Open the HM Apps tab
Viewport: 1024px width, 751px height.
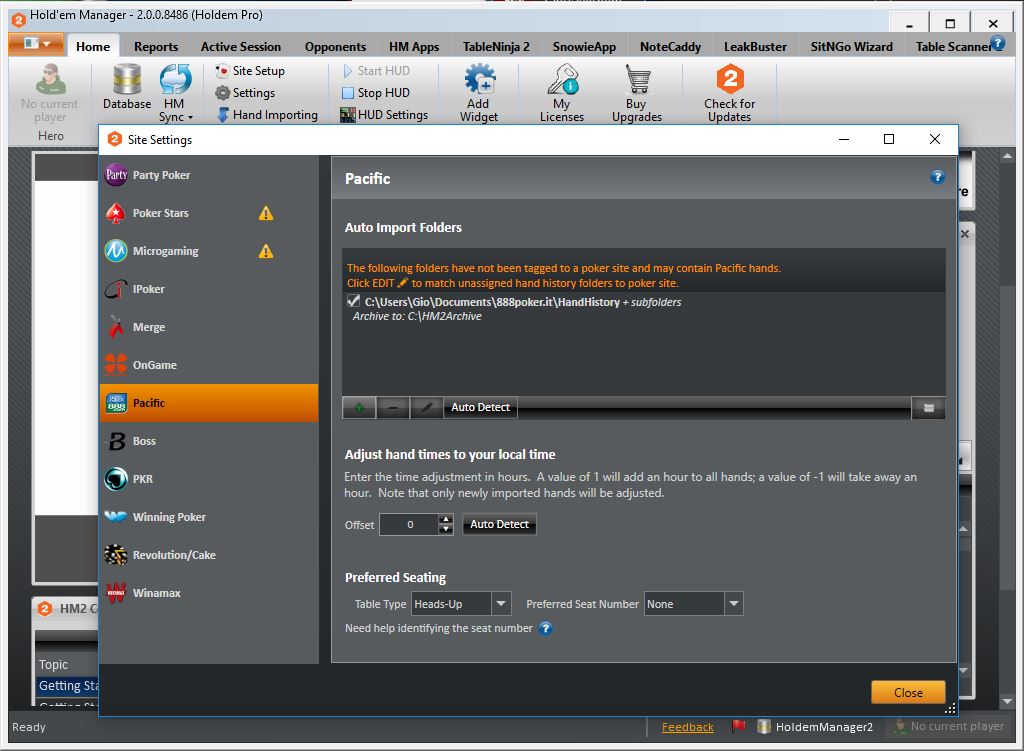click(x=414, y=46)
